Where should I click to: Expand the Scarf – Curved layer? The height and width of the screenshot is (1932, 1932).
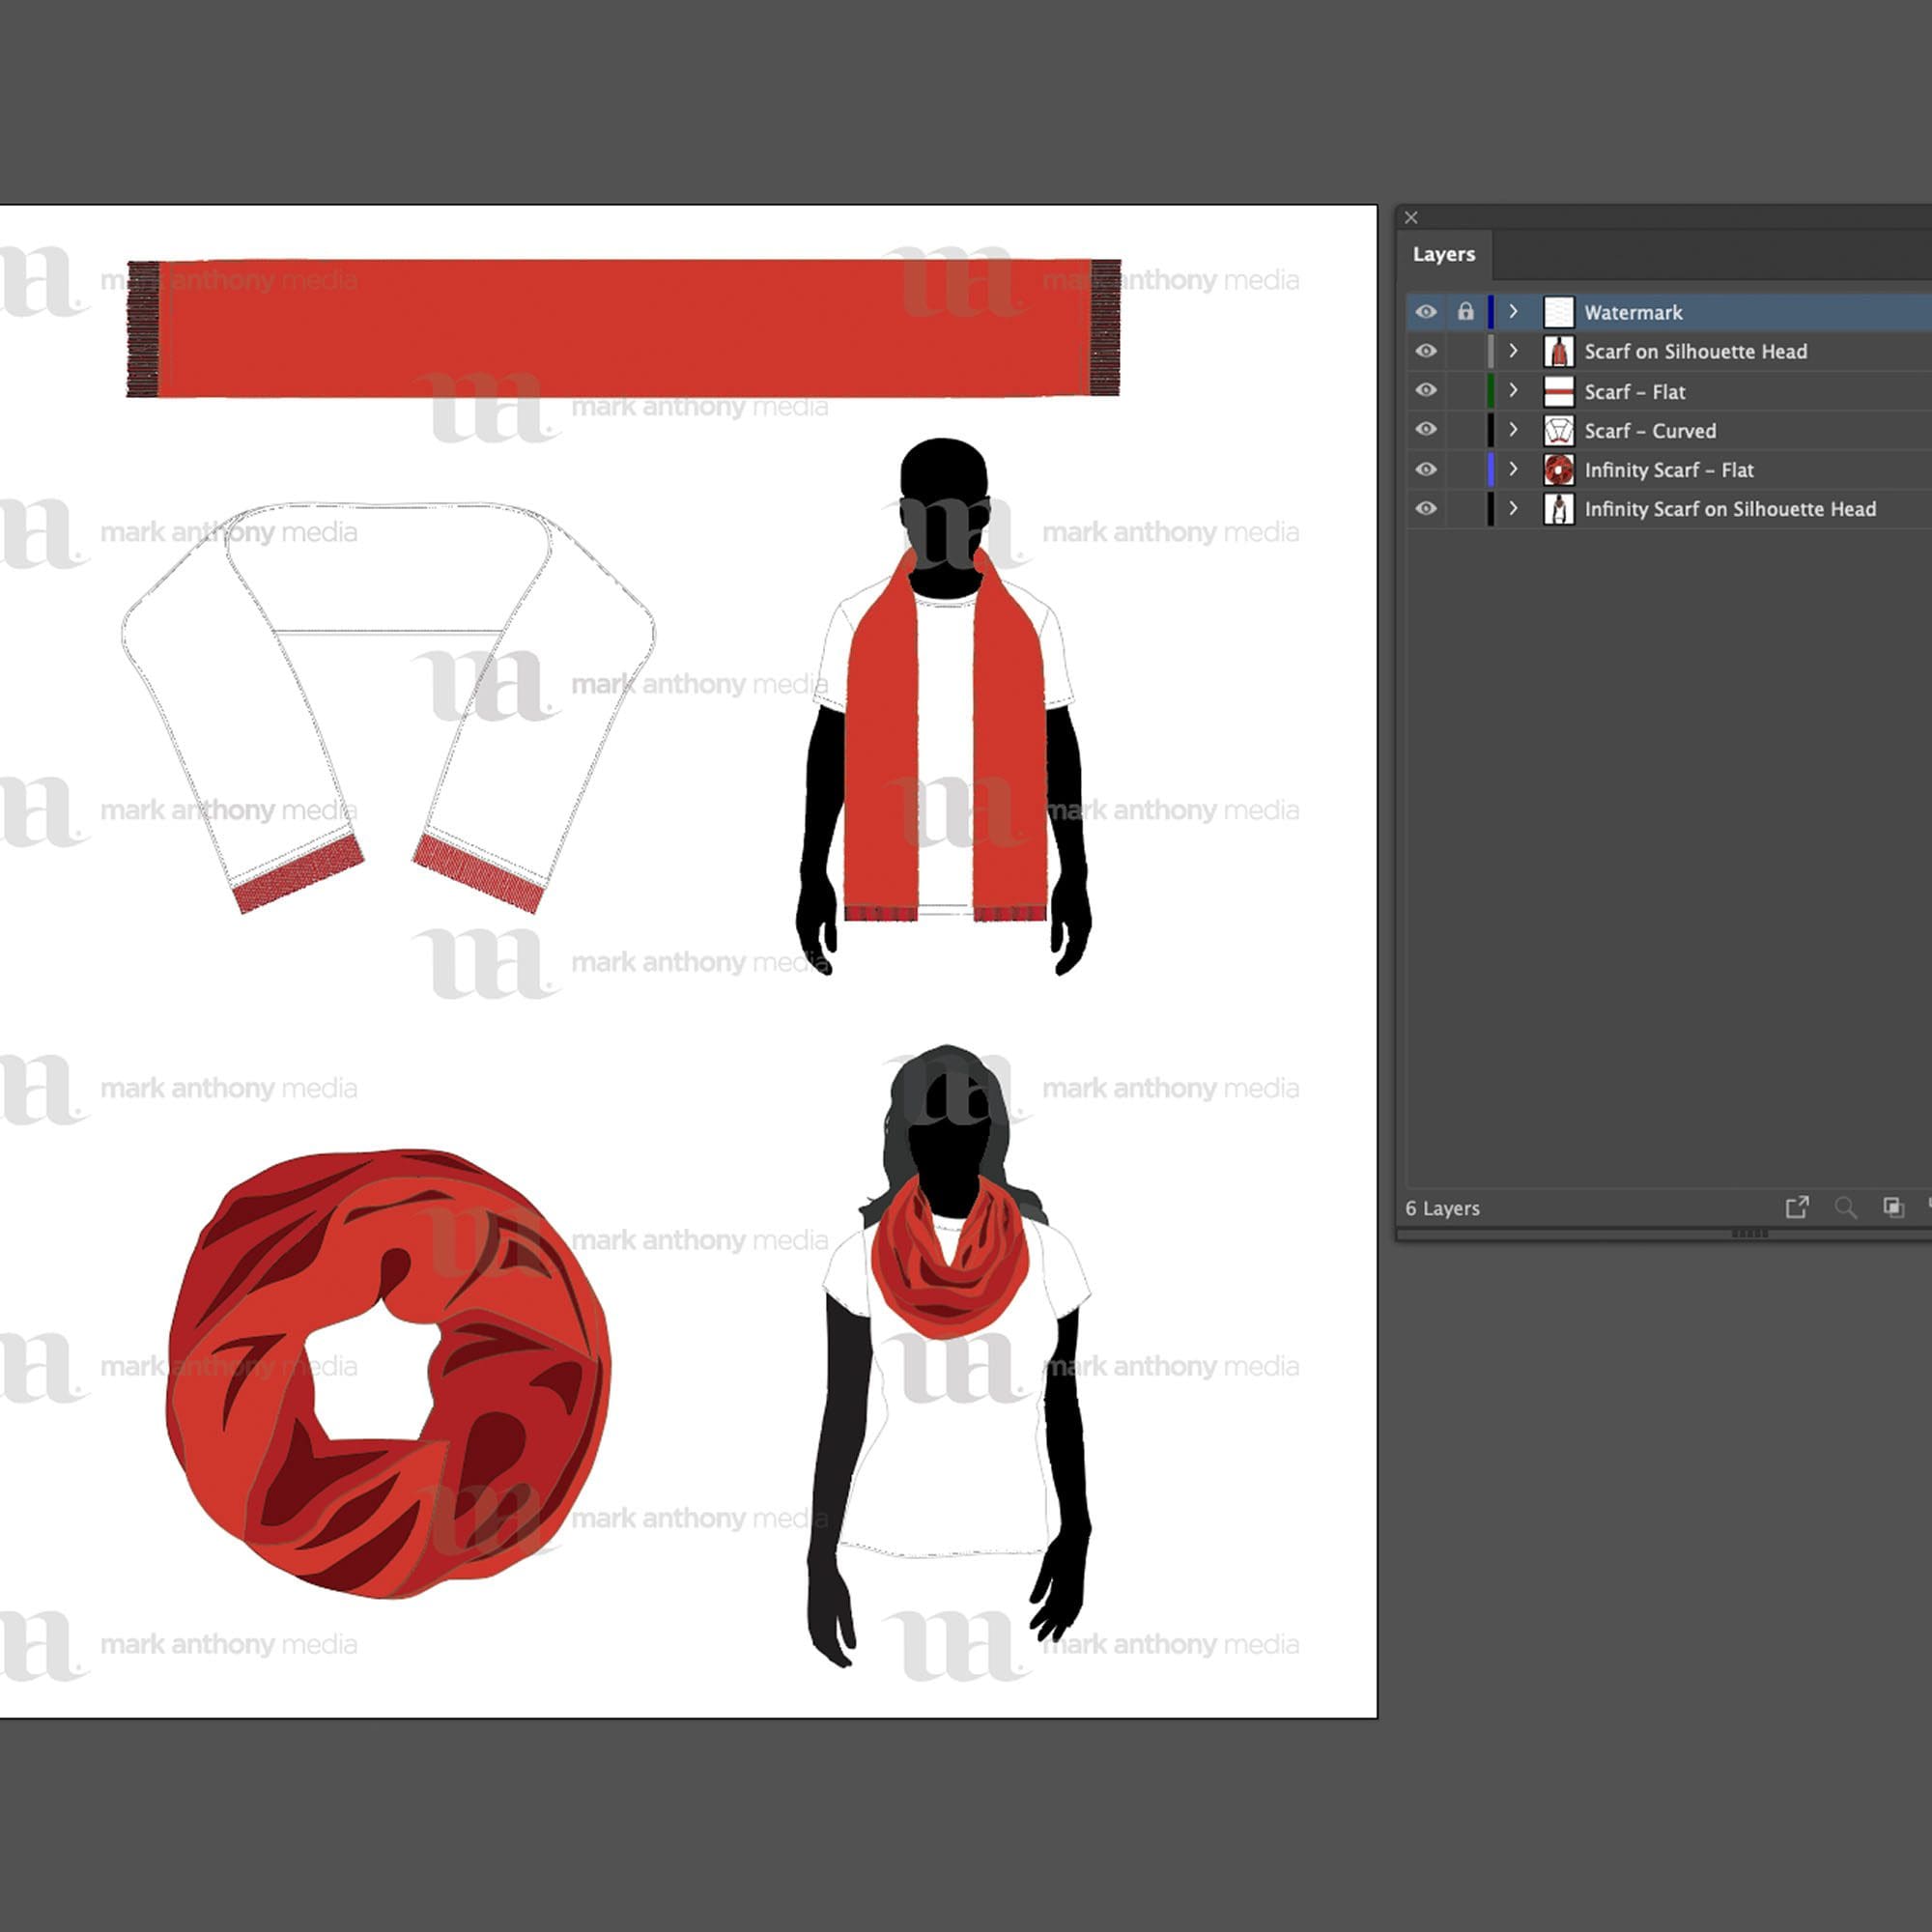tap(1513, 430)
